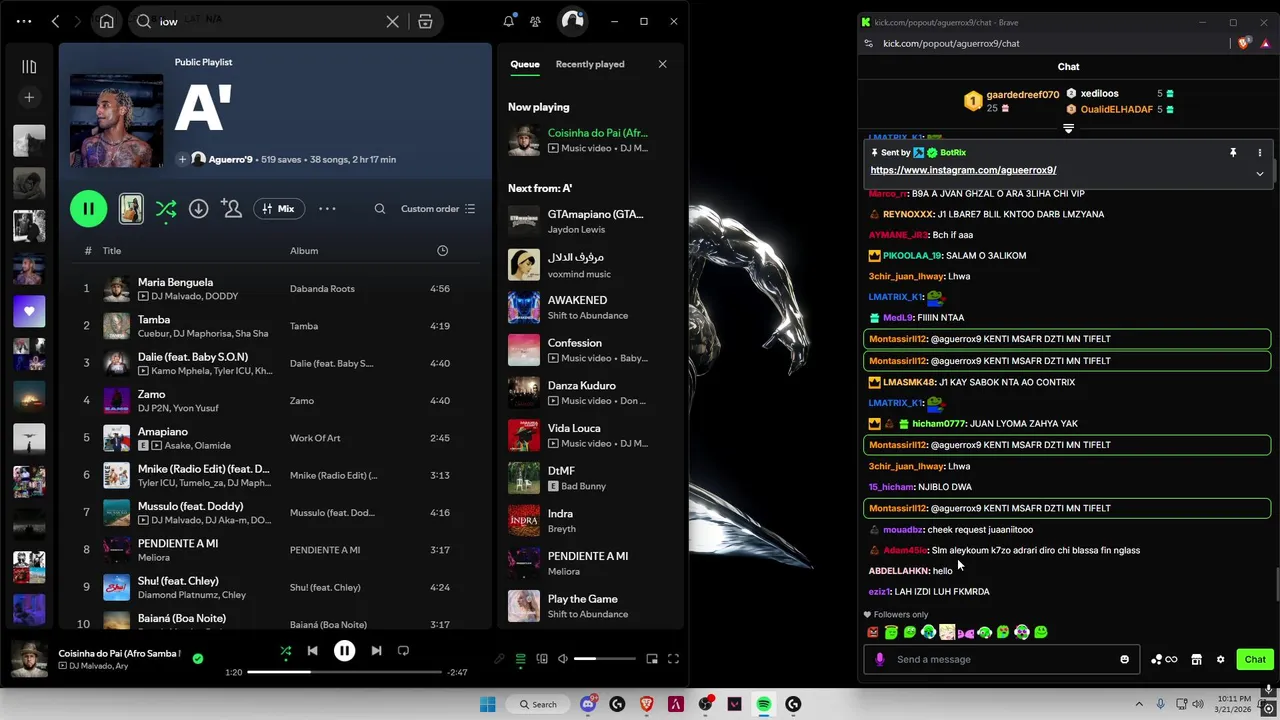Image resolution: width=1280 pixels, height=720 pixels.
Task: Open Spotify three-dot app menu
Action: point(24,21)
